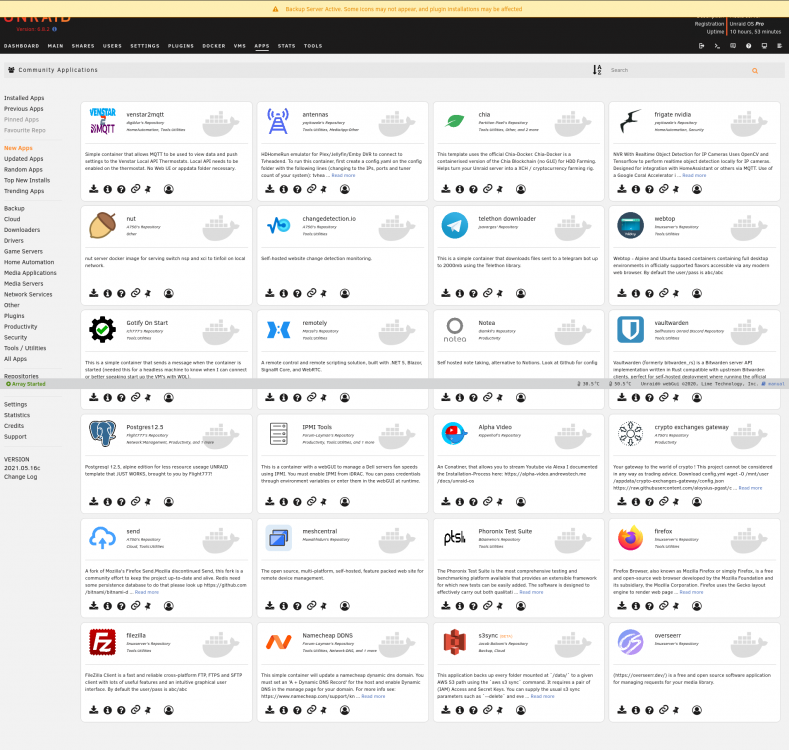View repository profile for changedetection.io
The width and height of the screenshot is (789, 750).
click(345, 293)
